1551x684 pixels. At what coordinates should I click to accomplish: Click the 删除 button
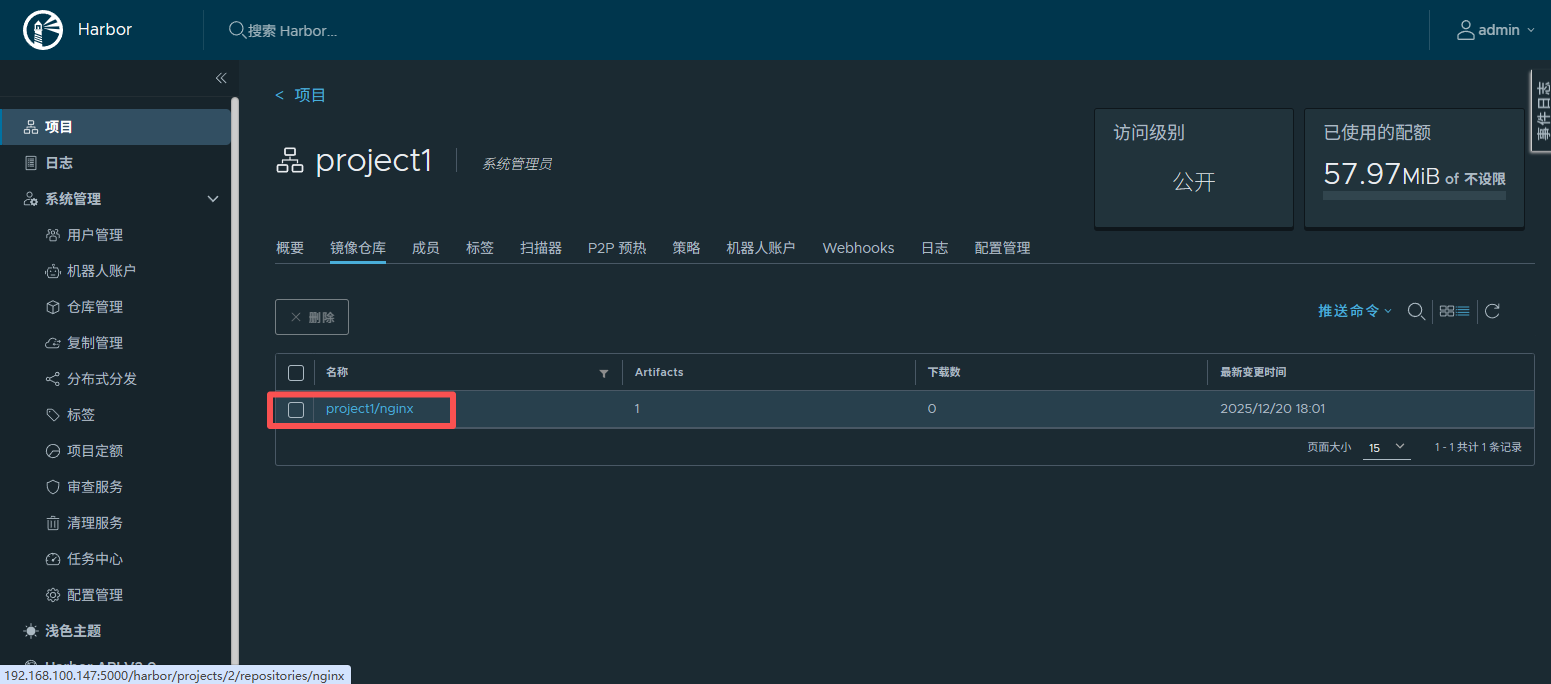point(312,317)
